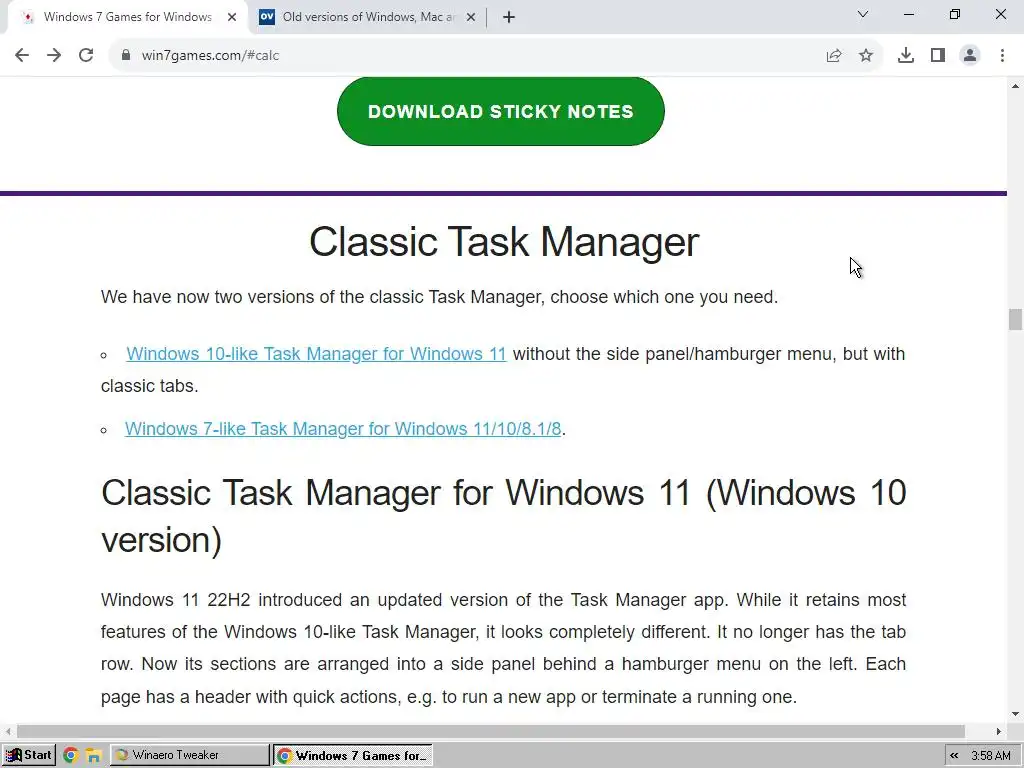Click the horizontal scrollbar thumb
1024x768 pixels.
(x=491, y=731)
